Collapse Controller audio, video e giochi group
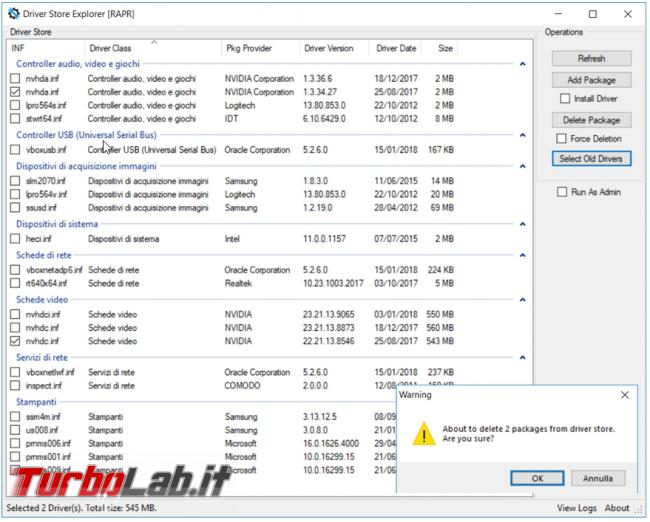 pyautogui.click(x=523, y=64)
